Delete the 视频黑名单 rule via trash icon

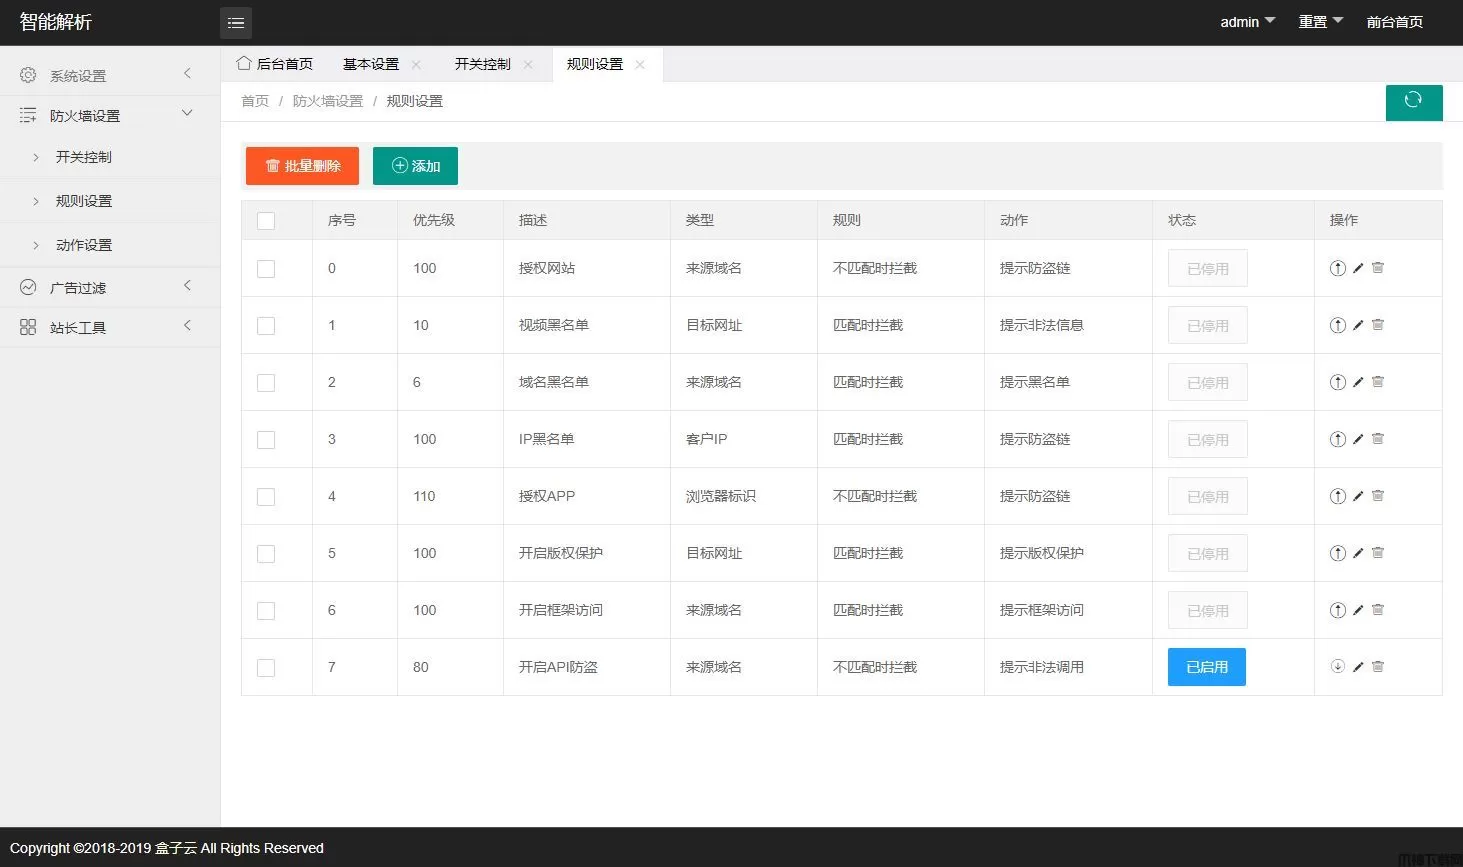[x=1378, y=325]
